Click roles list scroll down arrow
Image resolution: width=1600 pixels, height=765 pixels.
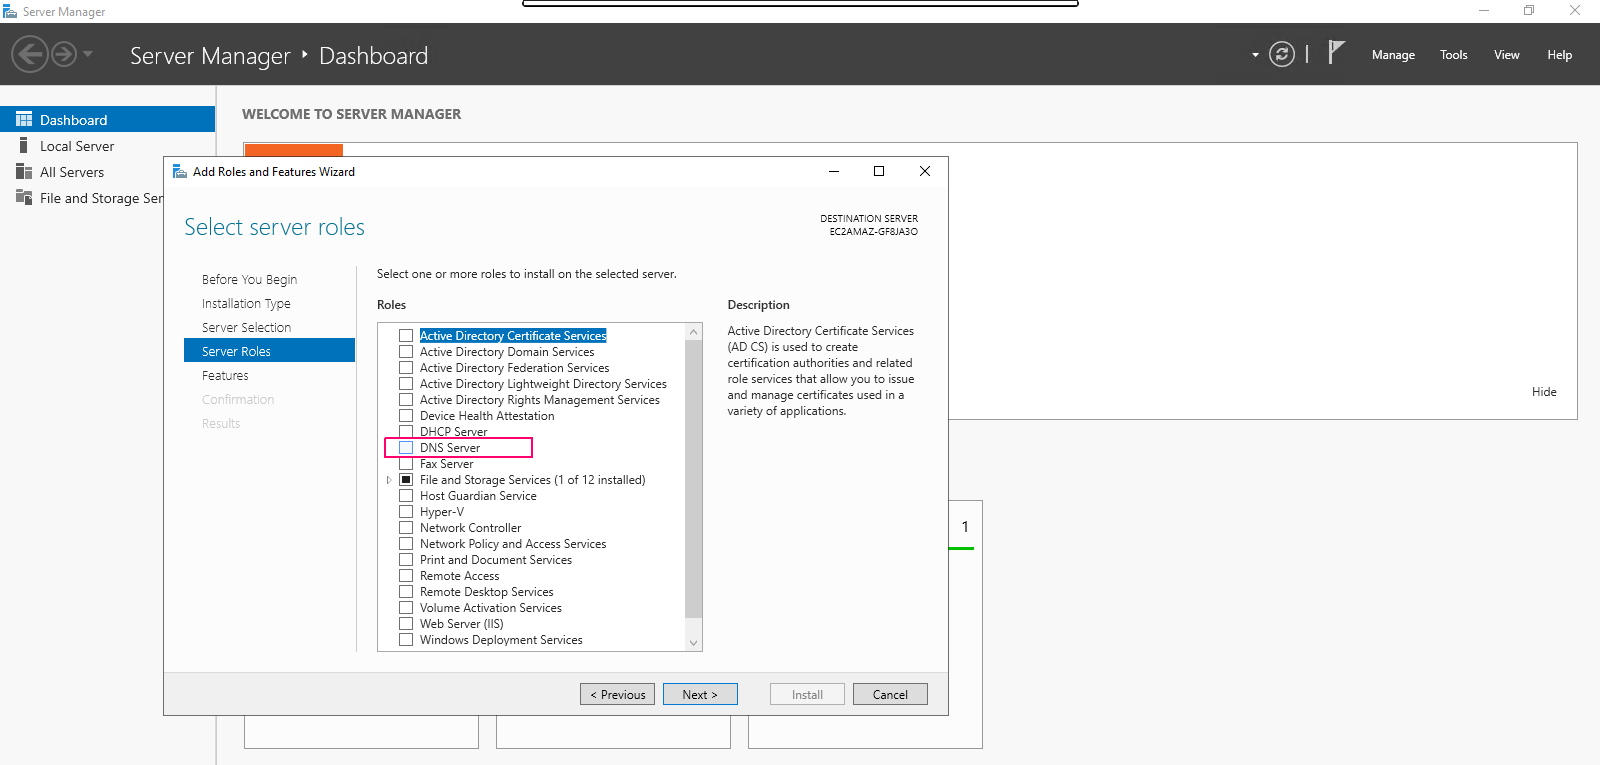coord(694,643)
